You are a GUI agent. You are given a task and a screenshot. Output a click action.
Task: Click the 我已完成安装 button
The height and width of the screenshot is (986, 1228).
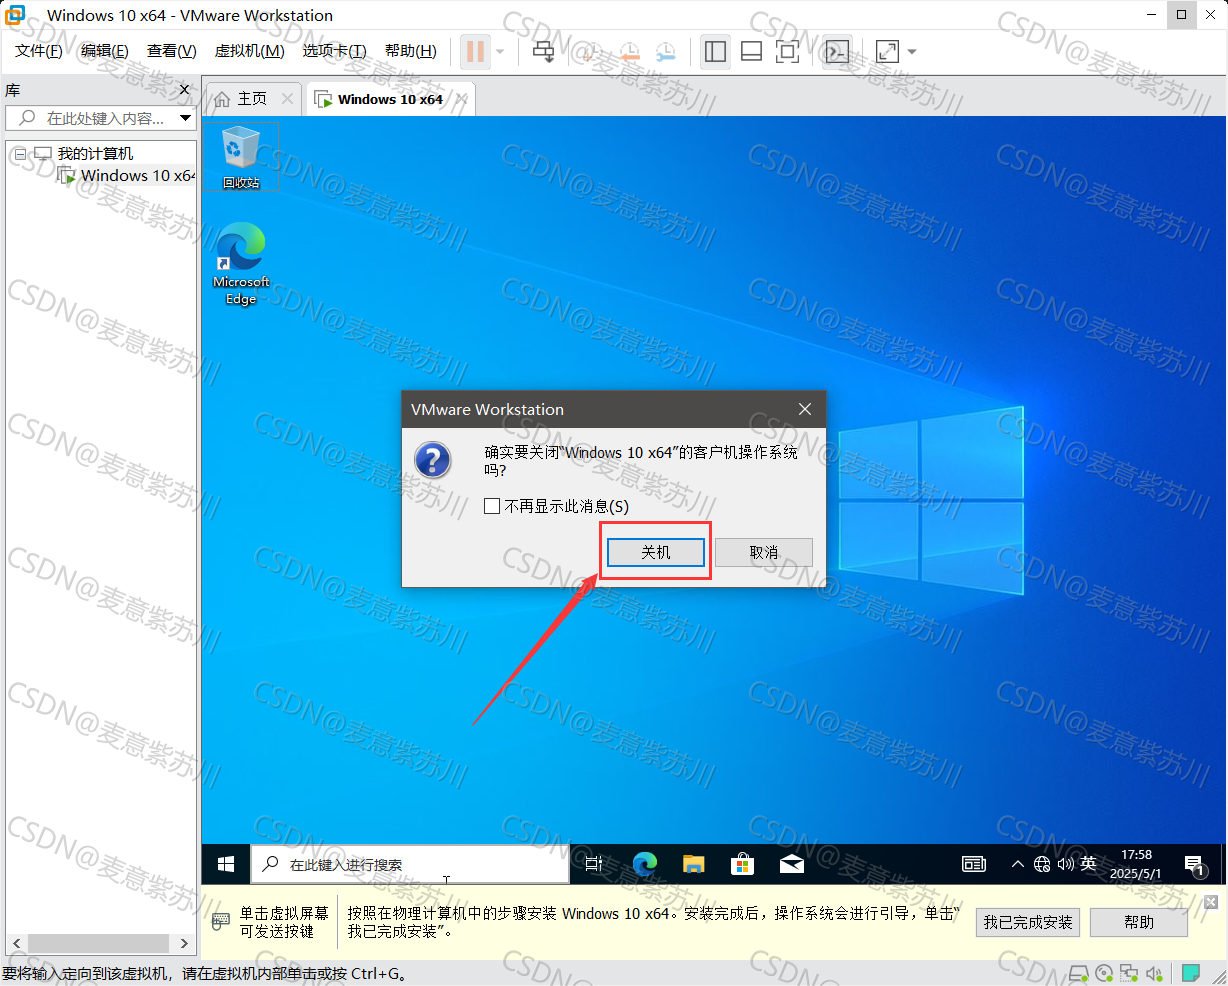tap(1028, 922)
